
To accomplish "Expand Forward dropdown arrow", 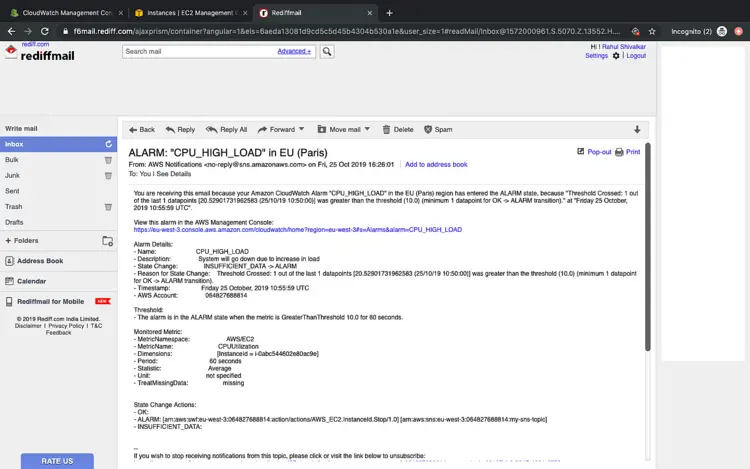I will (302, 129).
